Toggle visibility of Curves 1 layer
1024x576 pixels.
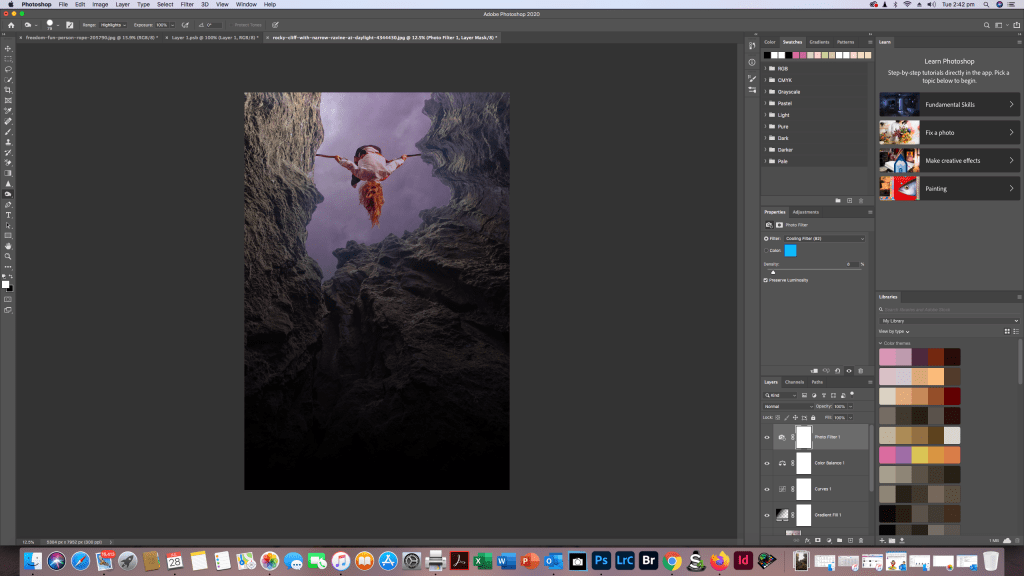pyautogui.click(x=767, y=489)
